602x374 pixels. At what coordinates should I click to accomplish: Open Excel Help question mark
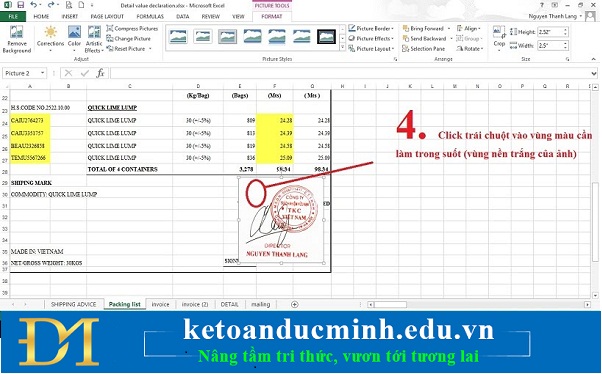[542, 5]
